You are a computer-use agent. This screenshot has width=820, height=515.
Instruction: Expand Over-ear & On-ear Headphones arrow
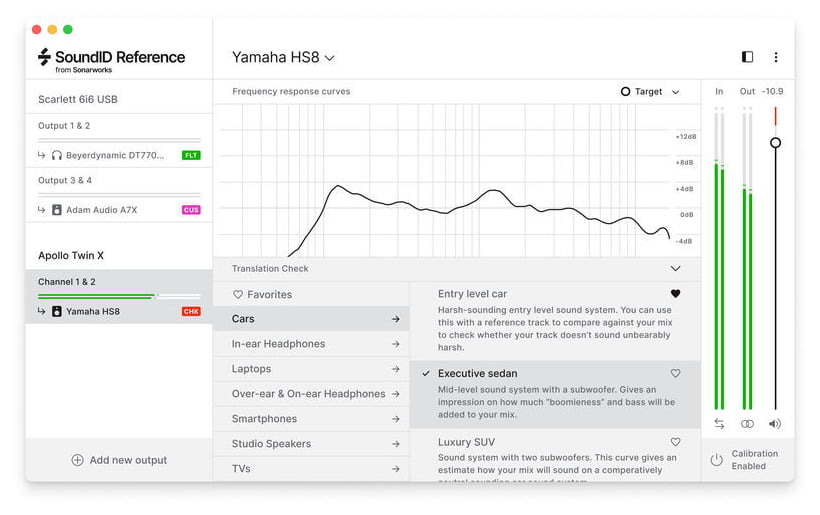(x=395, y=394)
